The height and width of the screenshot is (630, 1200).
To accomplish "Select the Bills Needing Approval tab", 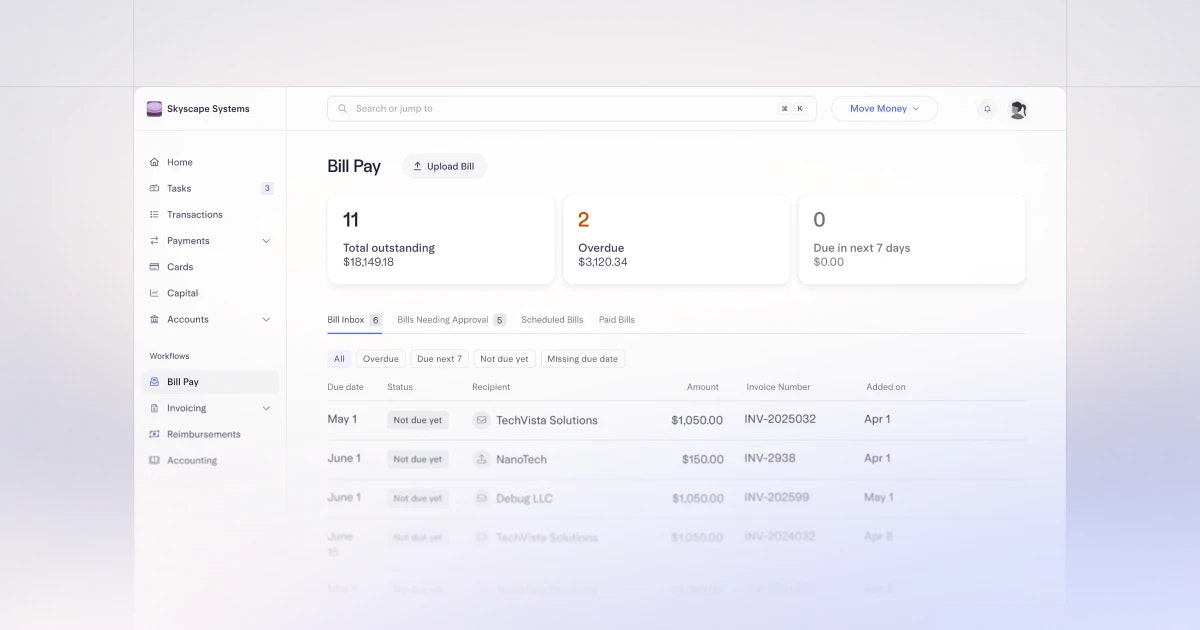I will 443,319.
